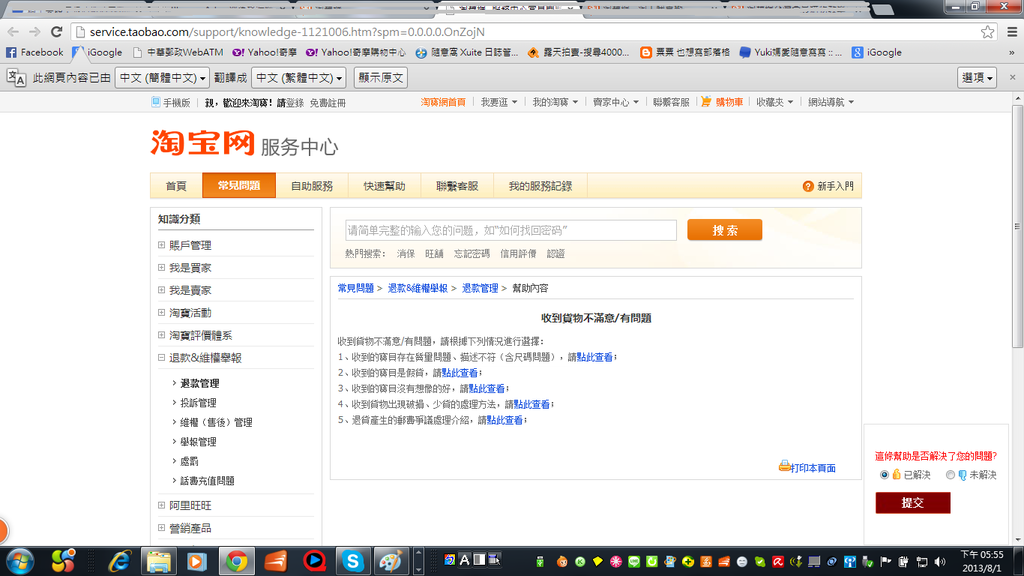
Task: Click the volume speaker tray icon
Action: point(940,562)
